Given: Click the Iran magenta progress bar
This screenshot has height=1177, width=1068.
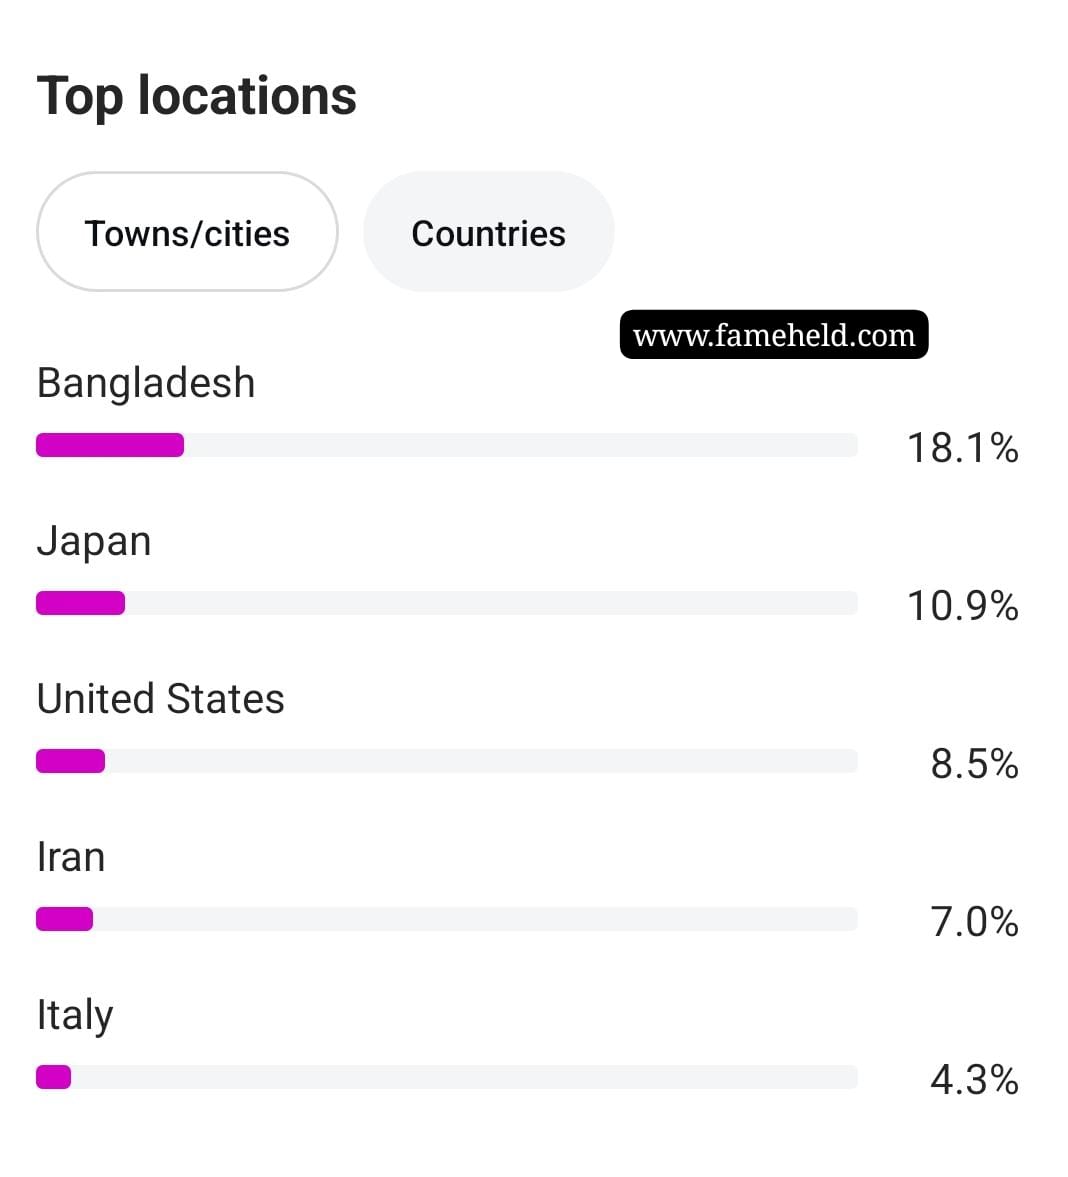Looking at the screenshot, I should pyautogui.click(x=65, y=919).
